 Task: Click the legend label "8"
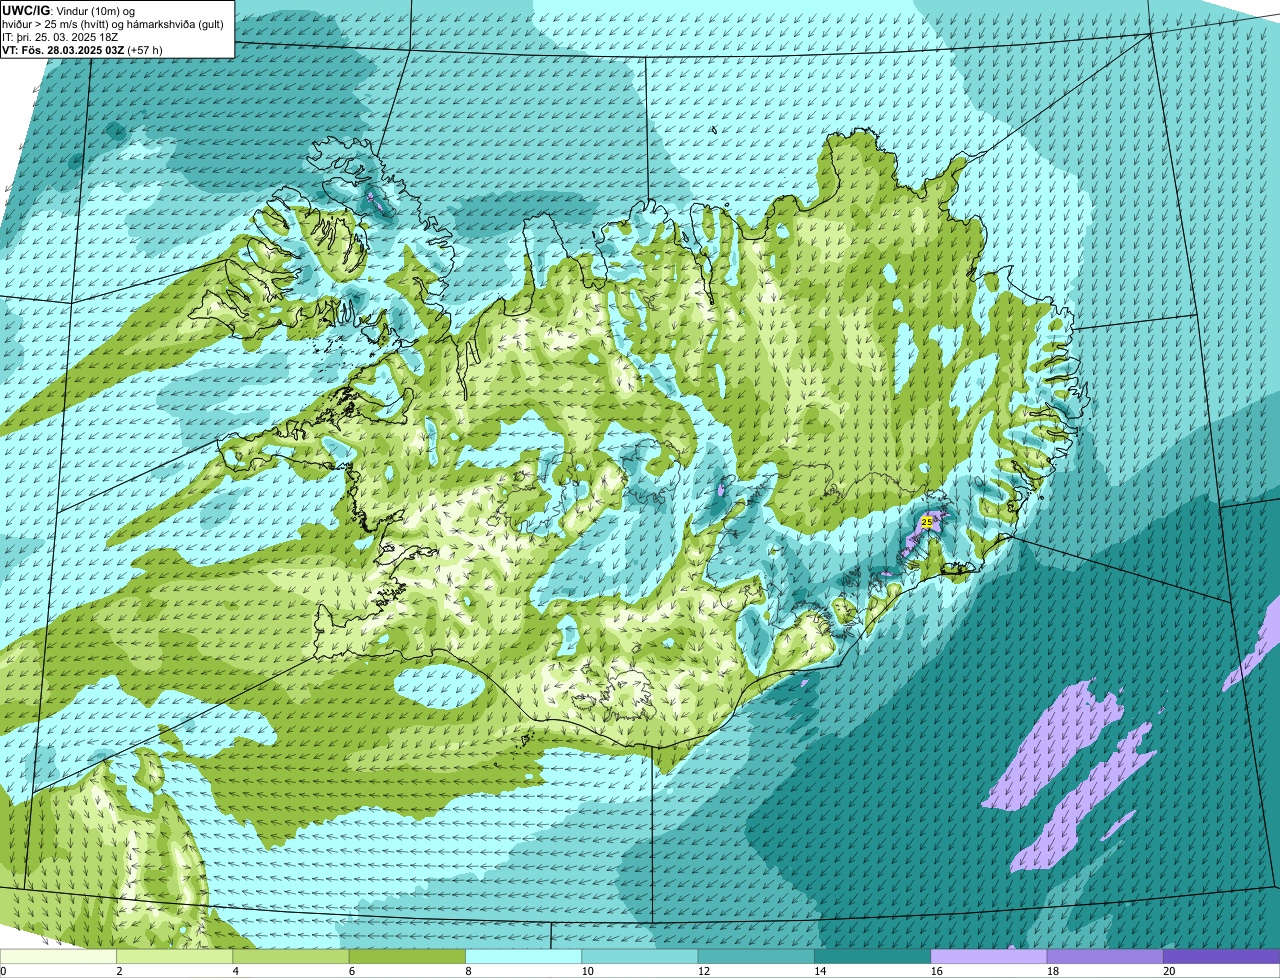467,971
